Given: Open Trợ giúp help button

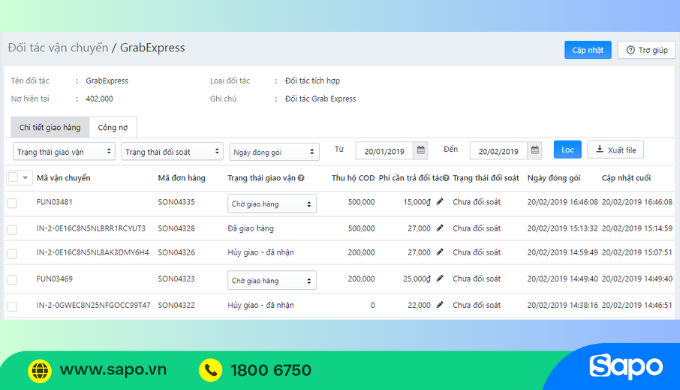Looking at the screenshot, I should pyautogui.click(x=647, y=50).
